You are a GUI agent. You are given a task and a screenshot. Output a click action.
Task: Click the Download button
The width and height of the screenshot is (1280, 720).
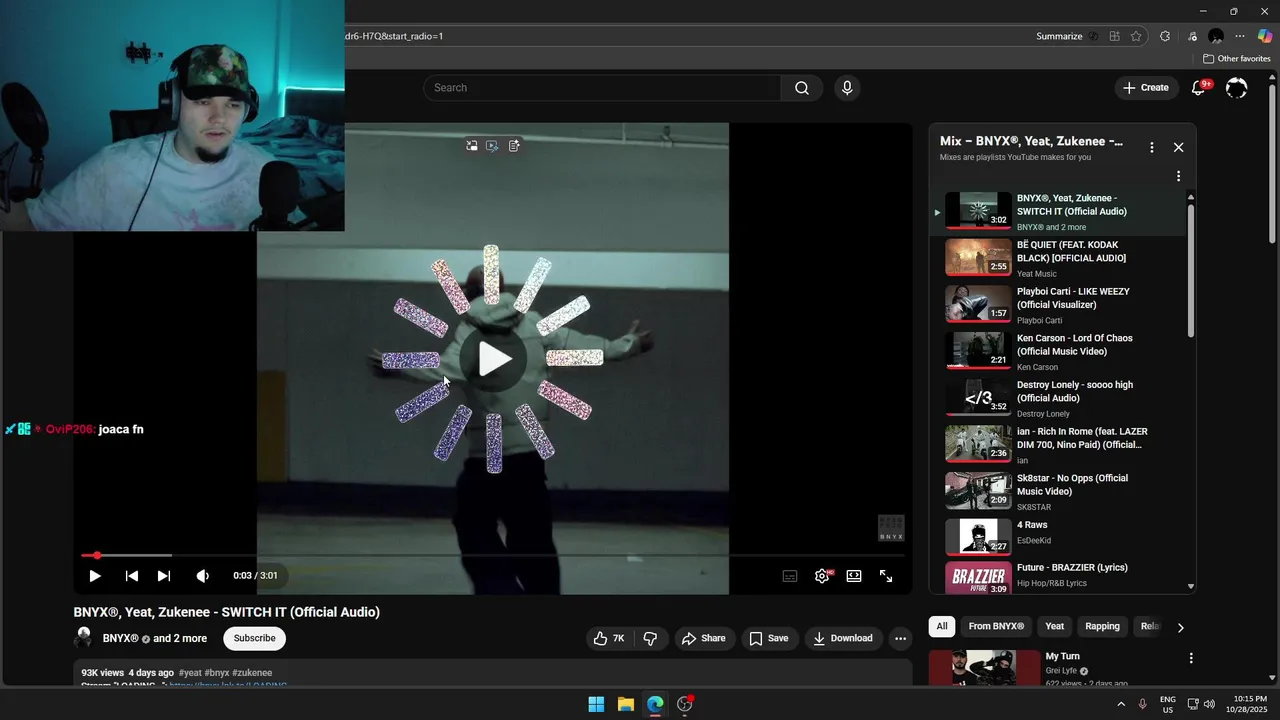(843, 638)
